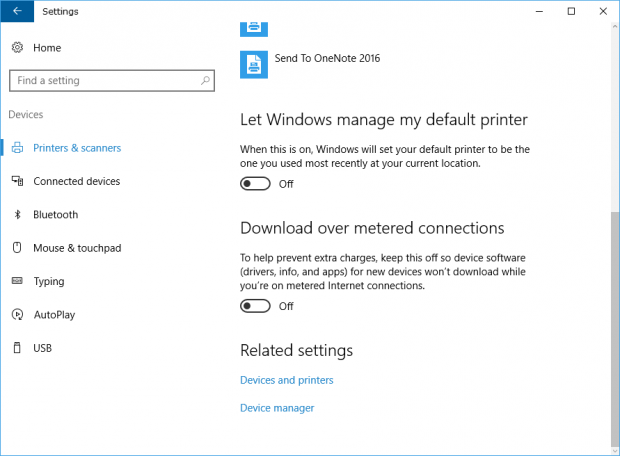Viewport: 620px width, 456px height.
Task: Open the Bluetooth settings page
Action: pyautogui.click(x=55, y=214)
